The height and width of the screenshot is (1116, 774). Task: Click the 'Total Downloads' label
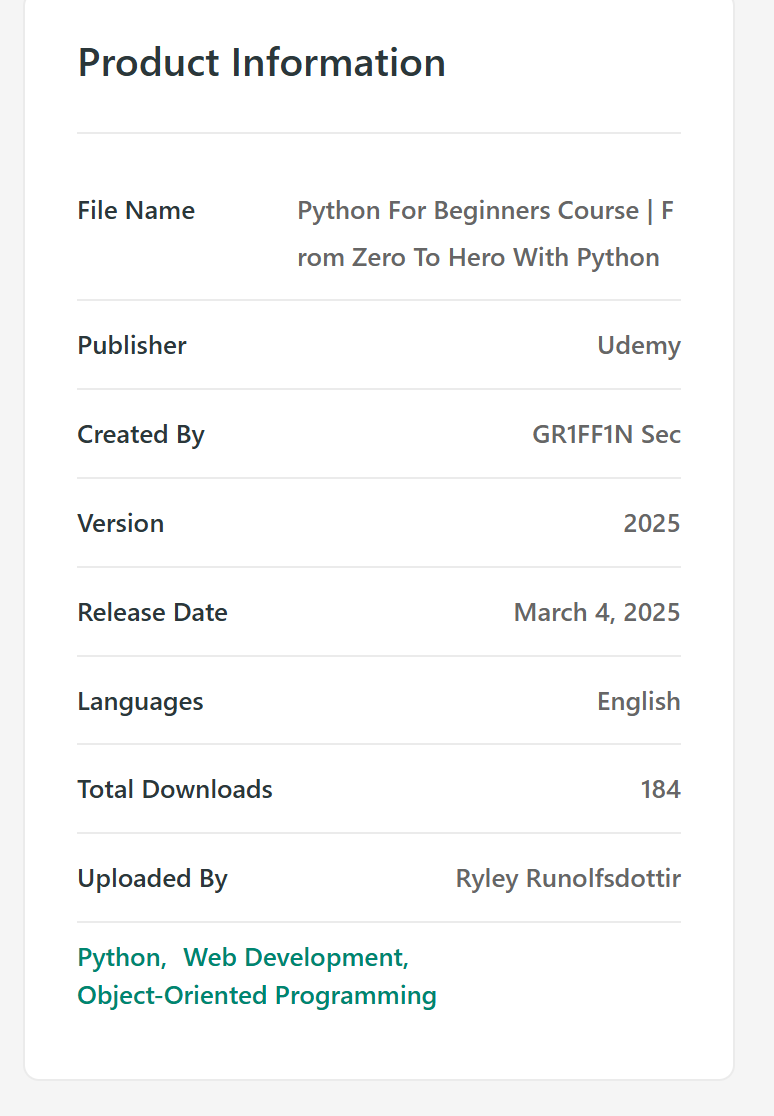click(x=175, y=789)
